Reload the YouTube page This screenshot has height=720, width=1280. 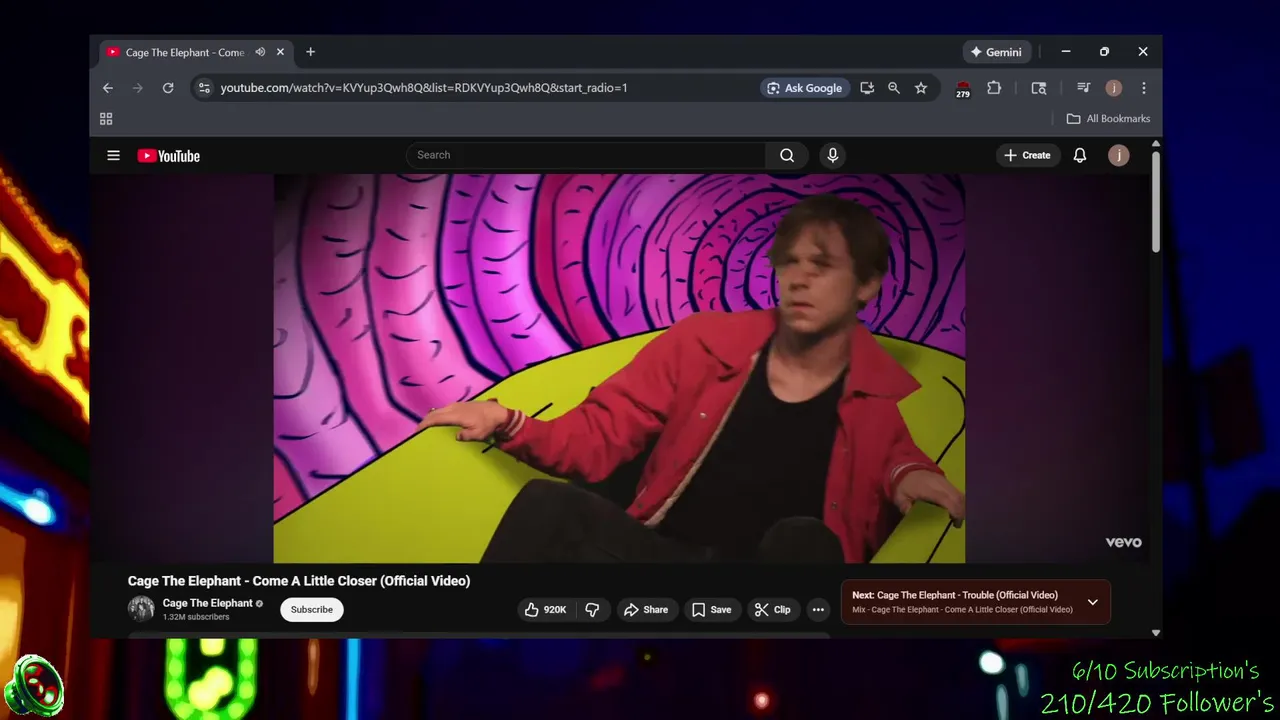pos(168,88)
